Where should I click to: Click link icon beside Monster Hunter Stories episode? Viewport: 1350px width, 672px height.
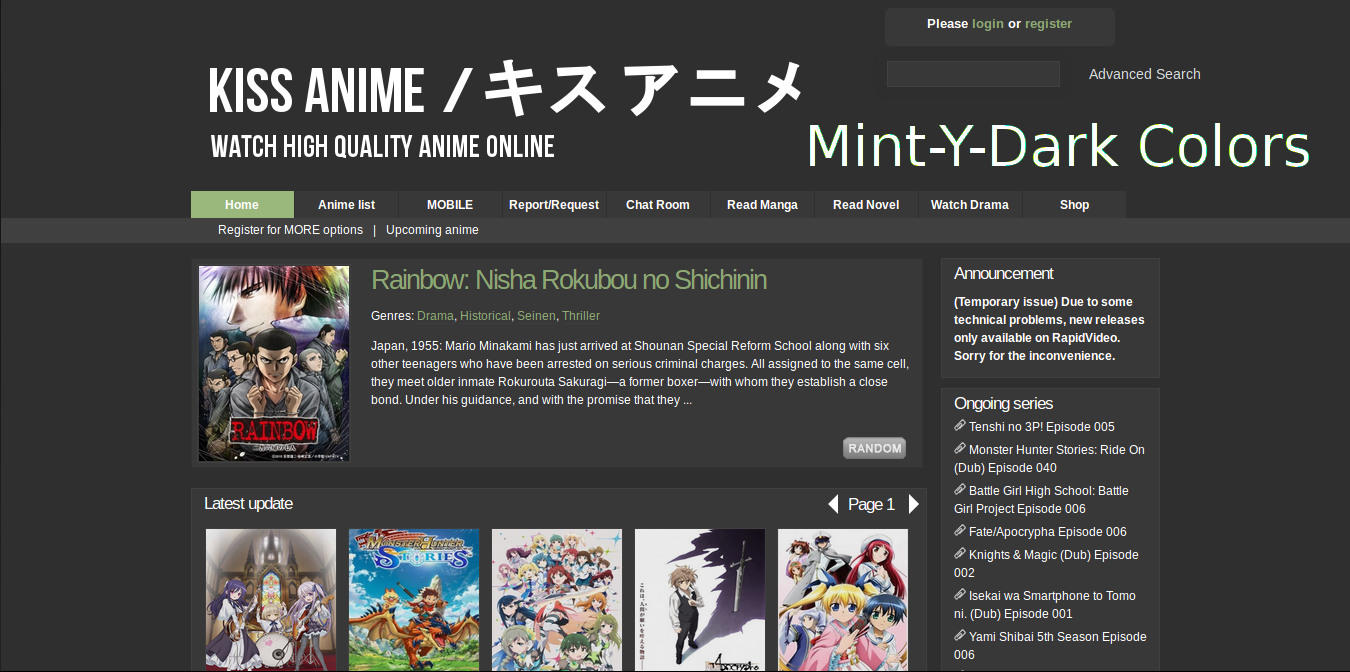point(960,449)
